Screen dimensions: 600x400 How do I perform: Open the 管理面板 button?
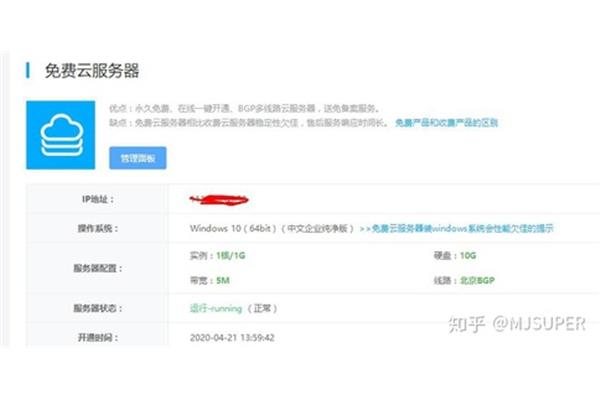tap(138, 158)
